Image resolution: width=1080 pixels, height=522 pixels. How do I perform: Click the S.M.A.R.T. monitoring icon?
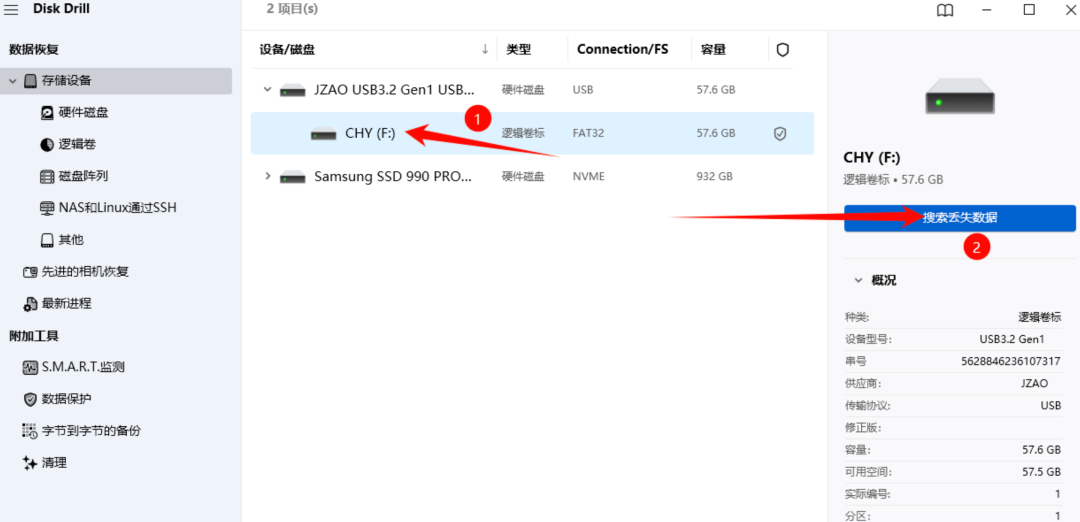[x=30, y=367]
